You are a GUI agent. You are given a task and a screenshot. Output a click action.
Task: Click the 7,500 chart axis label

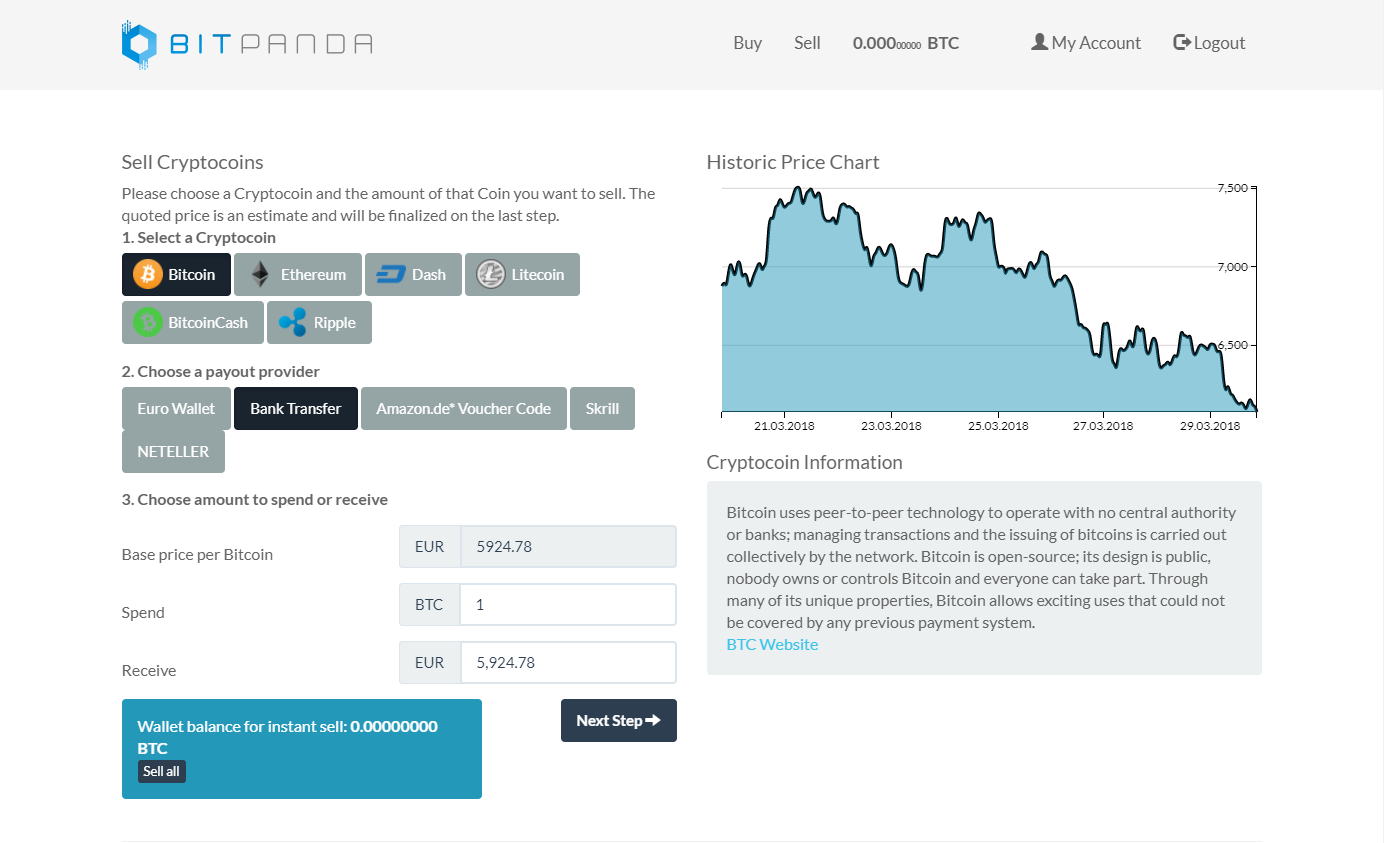tap(1232, 188)
